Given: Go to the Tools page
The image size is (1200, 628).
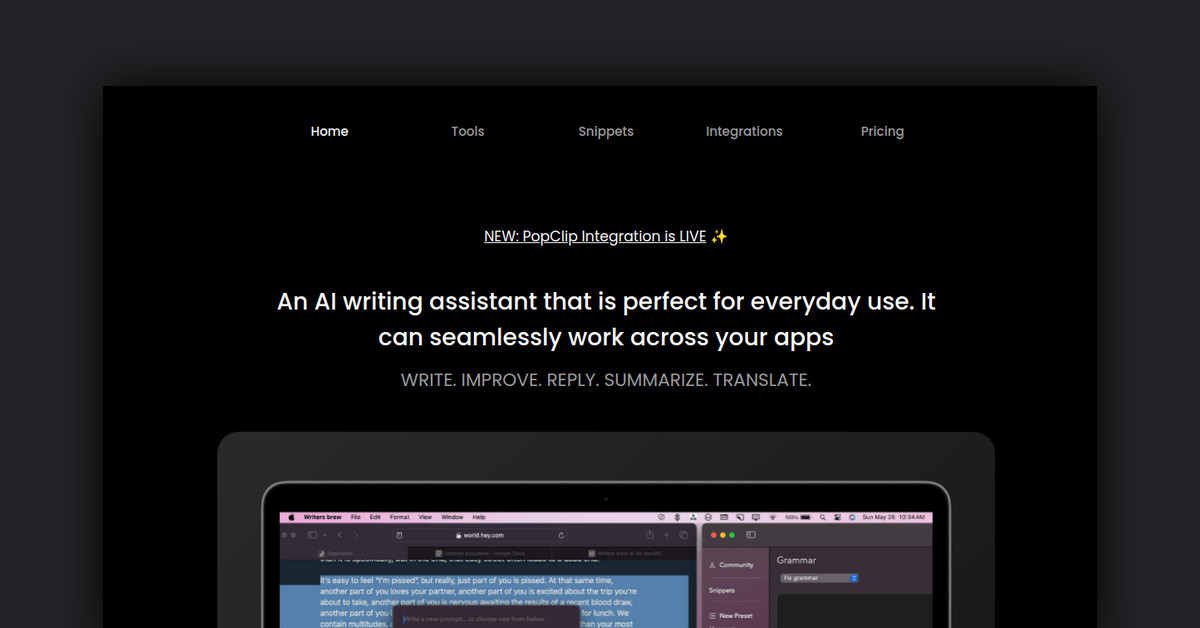Looking at the screenshot, I should pos(467,131).
